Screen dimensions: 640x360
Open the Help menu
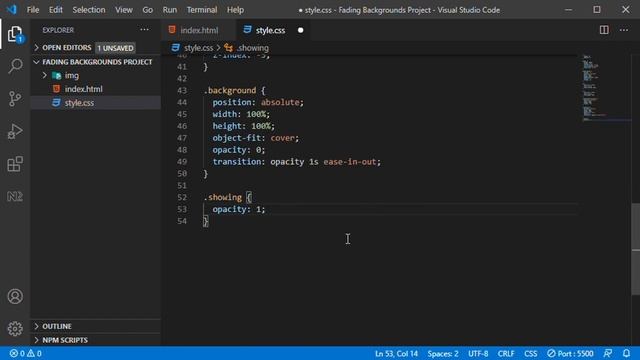pyautogui.click(x=235, y=10)
